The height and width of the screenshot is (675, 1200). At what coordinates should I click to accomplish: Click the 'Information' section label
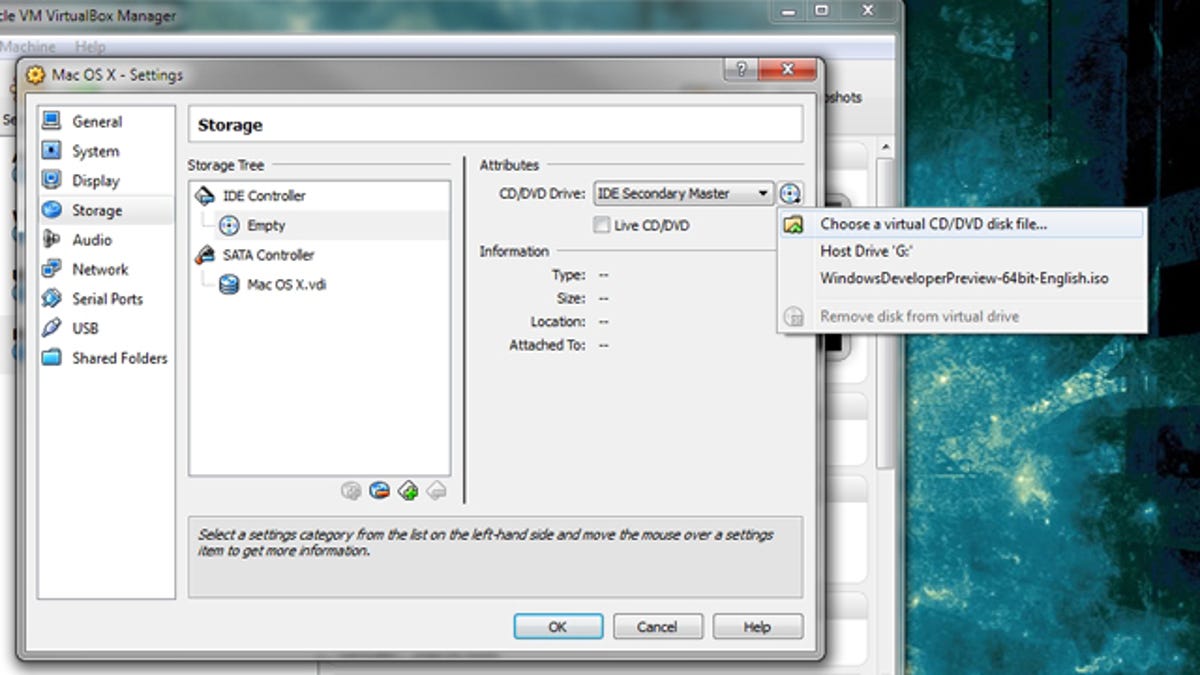[x=514, y=251]
